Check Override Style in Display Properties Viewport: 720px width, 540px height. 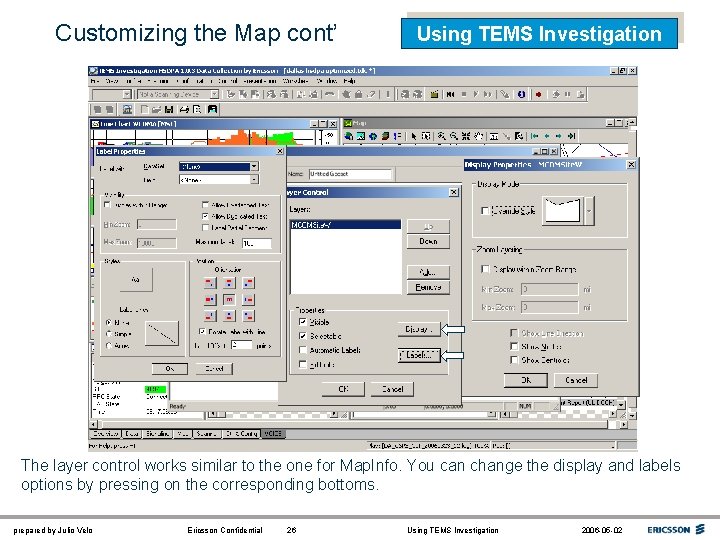(485, 211)
